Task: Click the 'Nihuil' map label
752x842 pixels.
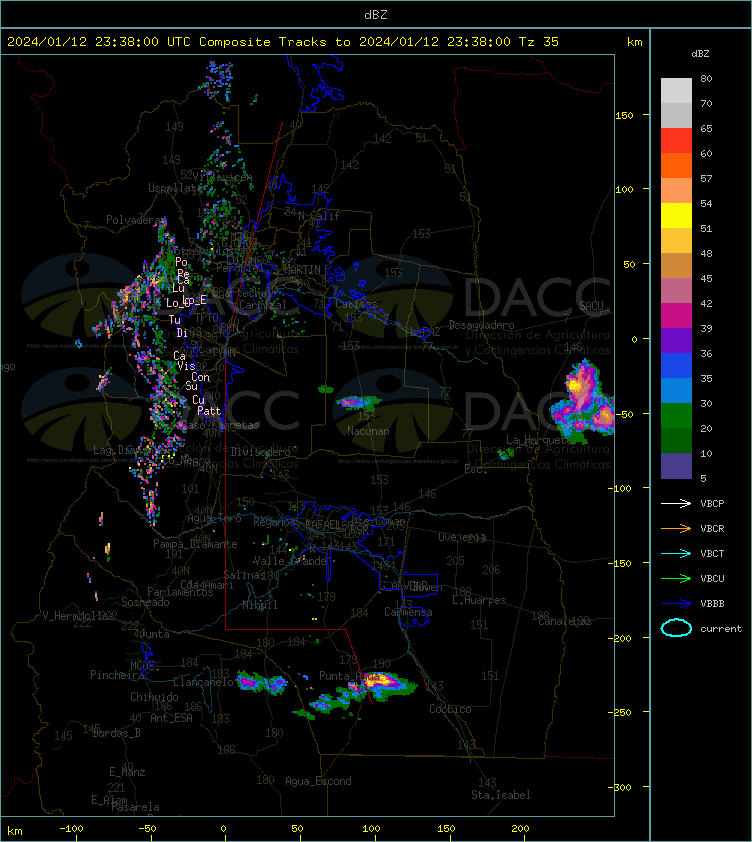Action: (x=260, y=605)
